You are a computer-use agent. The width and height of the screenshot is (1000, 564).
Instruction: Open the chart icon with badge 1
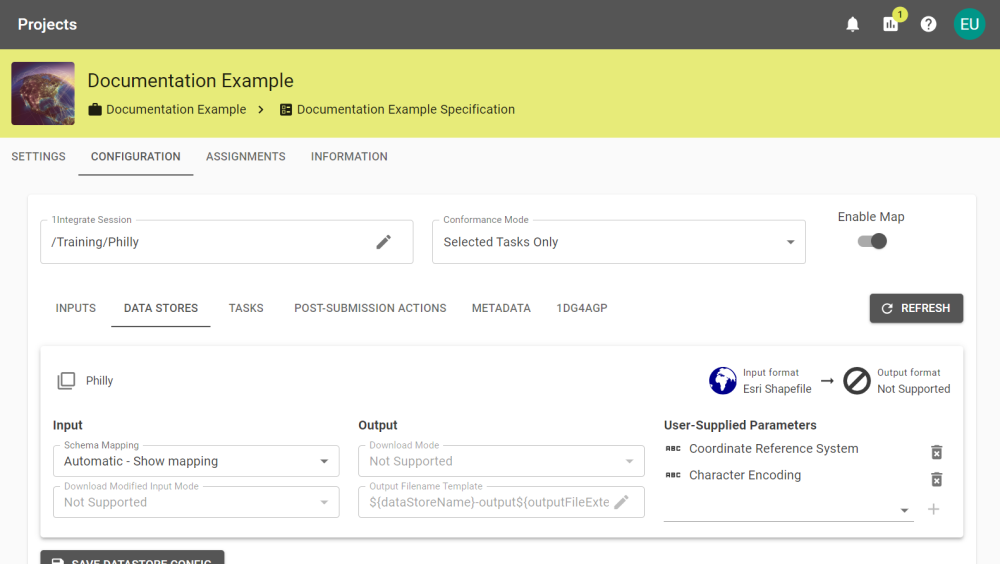click(x=890, y=24)
